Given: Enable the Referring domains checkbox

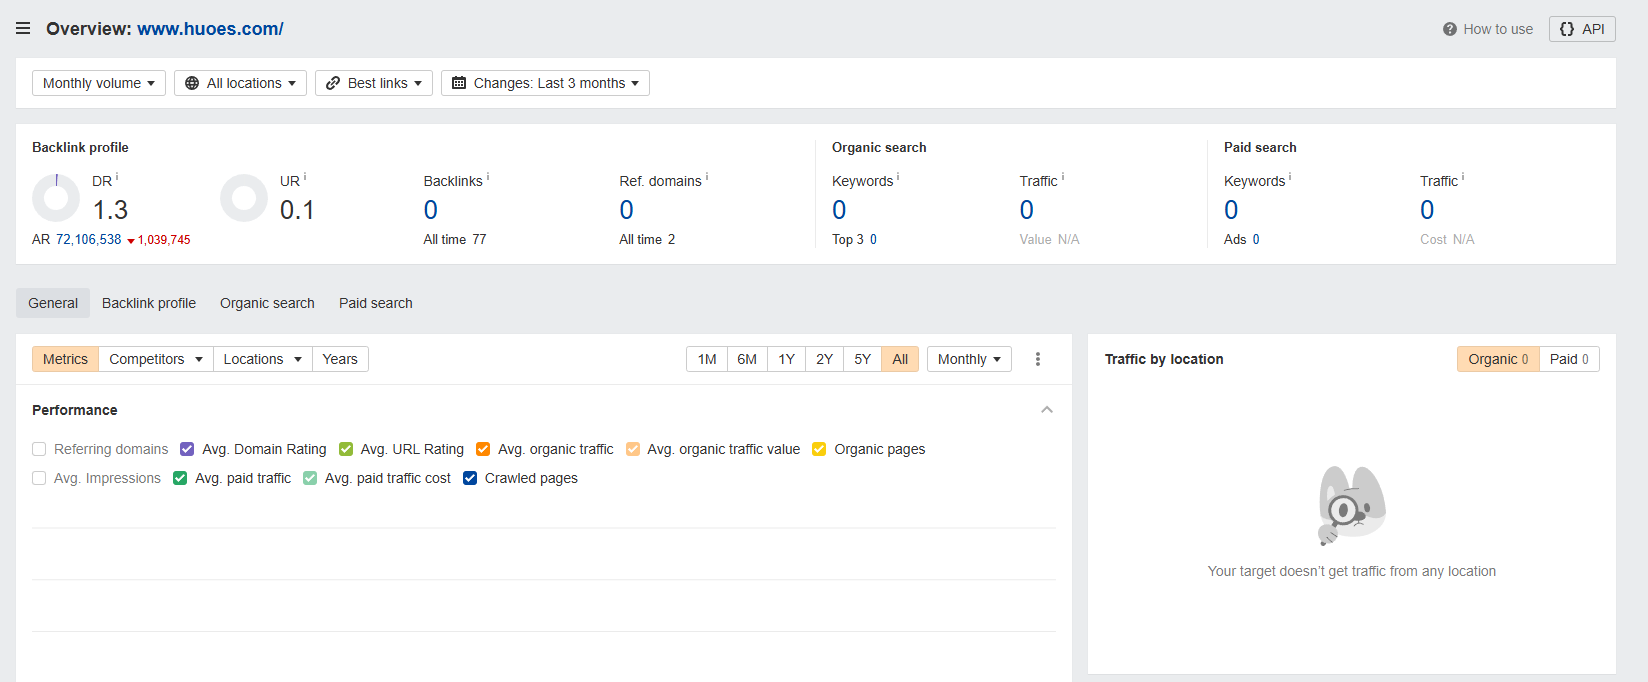Looking at the screenshot, I should (x=39, y=449).
